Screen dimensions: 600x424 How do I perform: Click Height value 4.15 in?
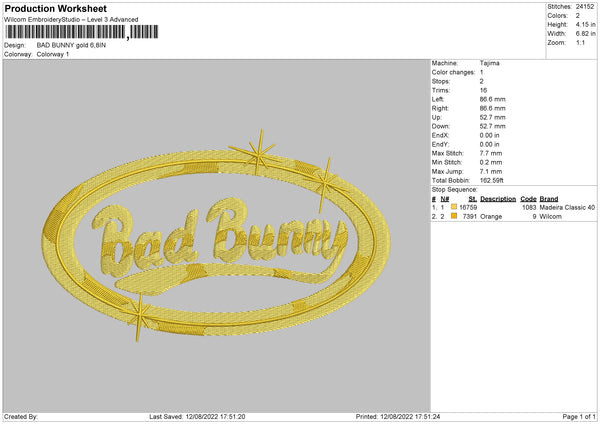click(585, 24)
